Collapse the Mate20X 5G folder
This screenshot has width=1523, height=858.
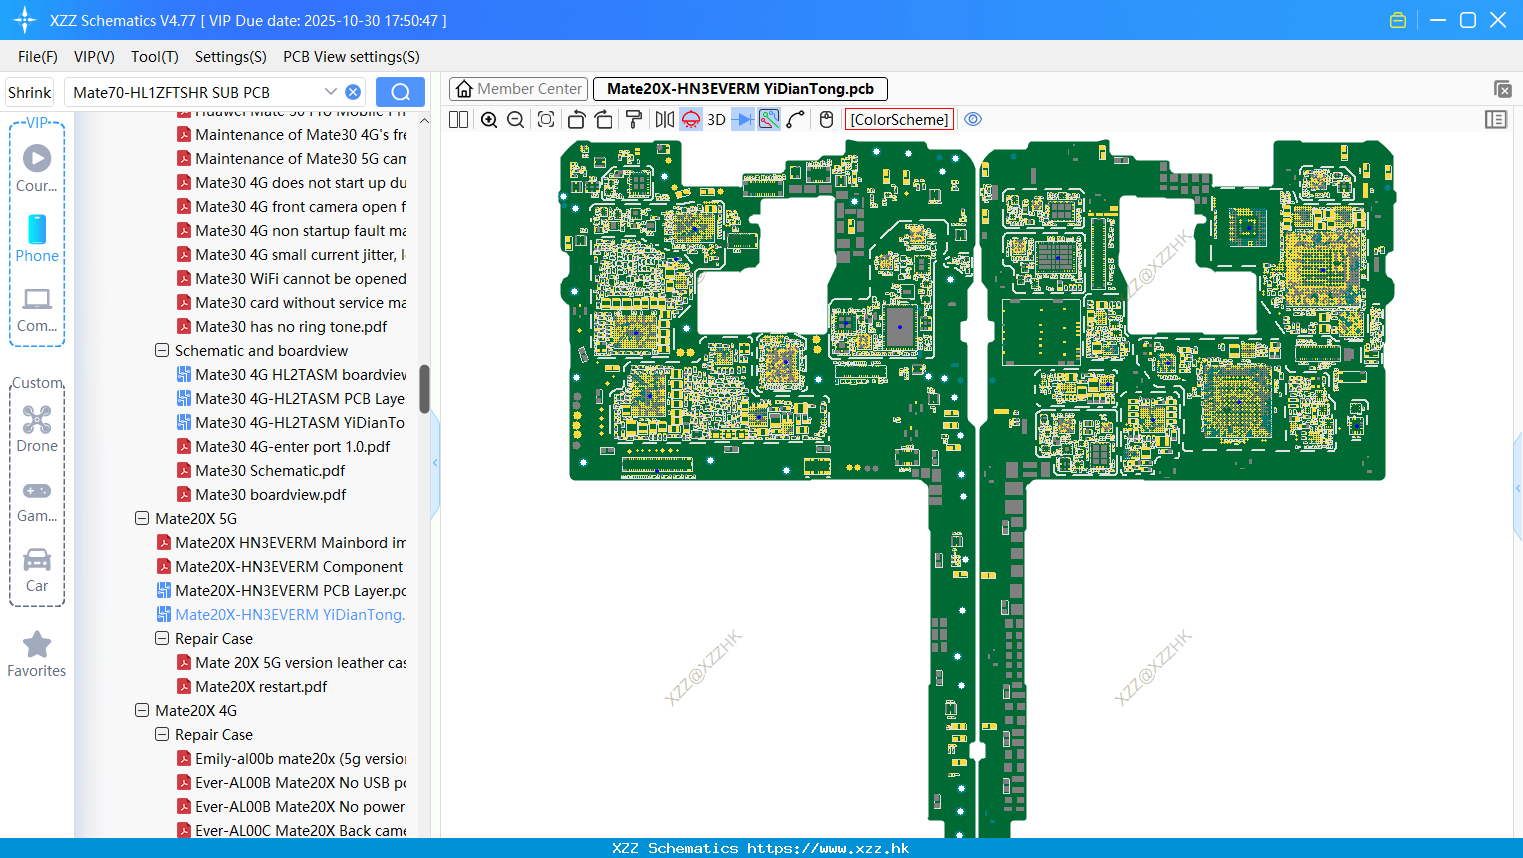pyautogui.click(x=142, y=519)
